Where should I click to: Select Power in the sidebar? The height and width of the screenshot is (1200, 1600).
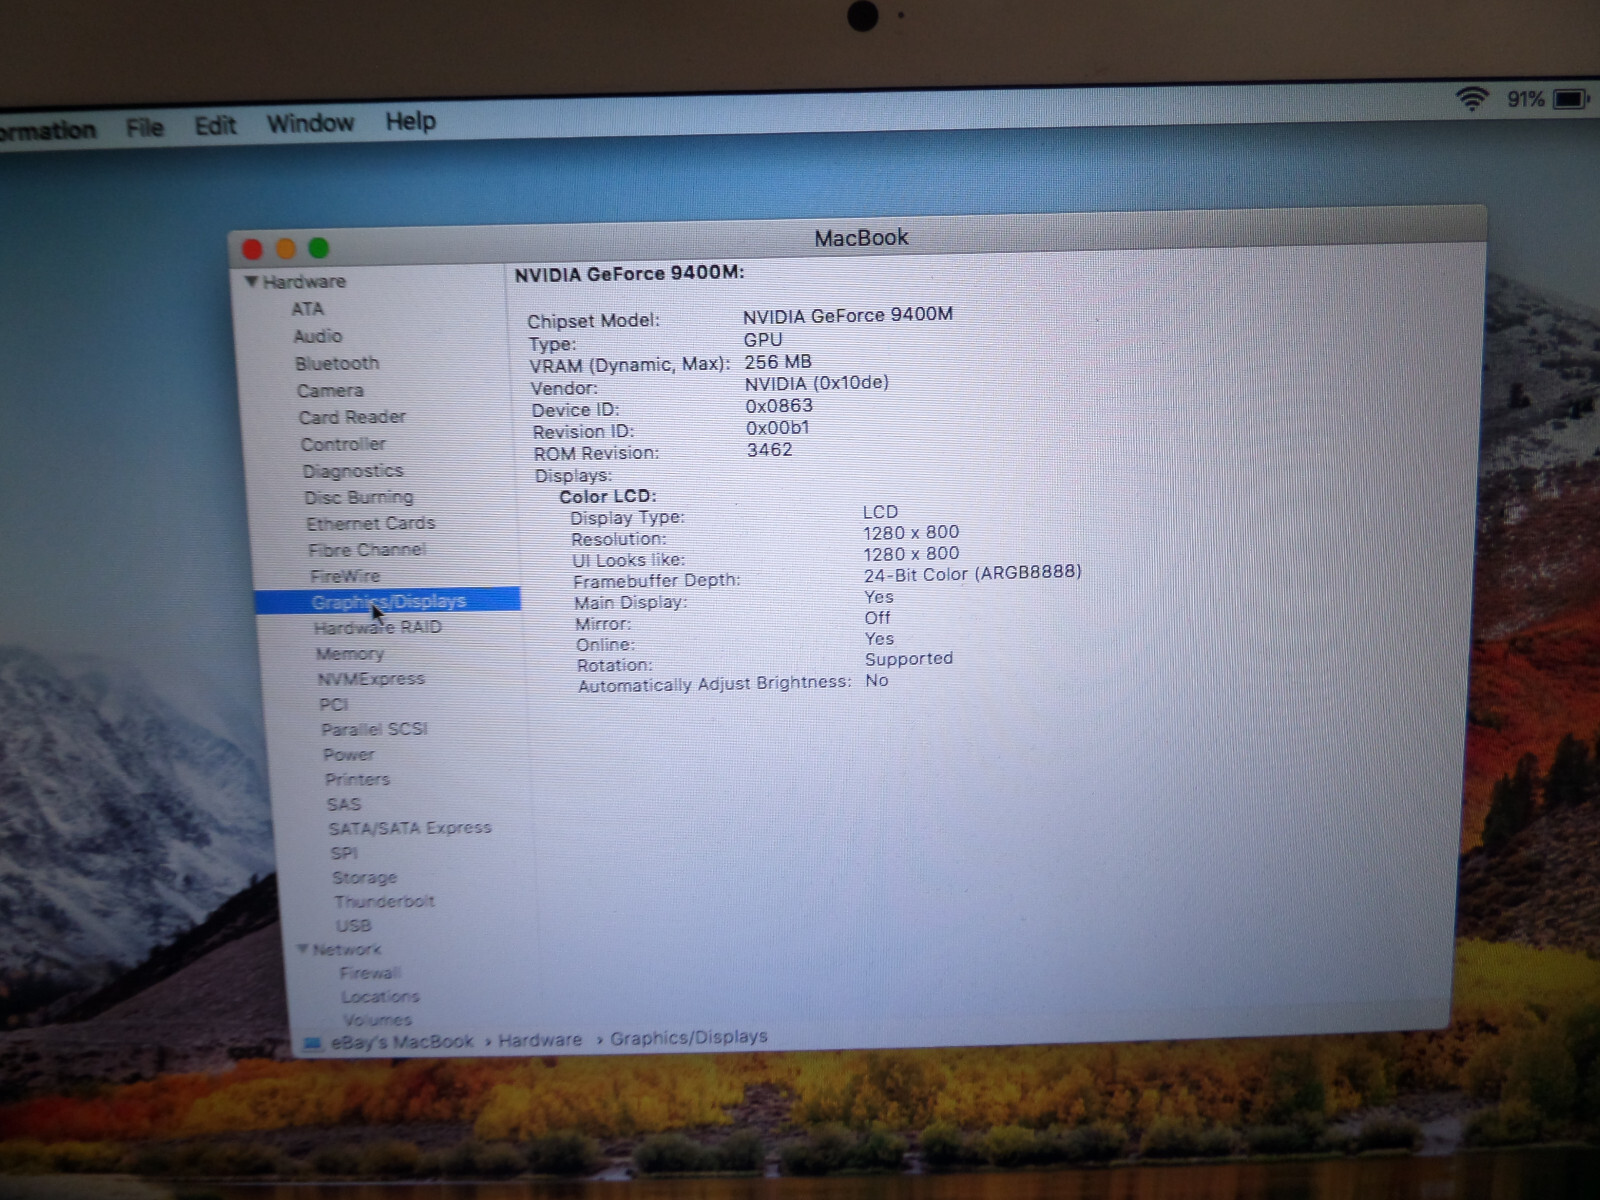pyautogui.click(x=349, y=755)
